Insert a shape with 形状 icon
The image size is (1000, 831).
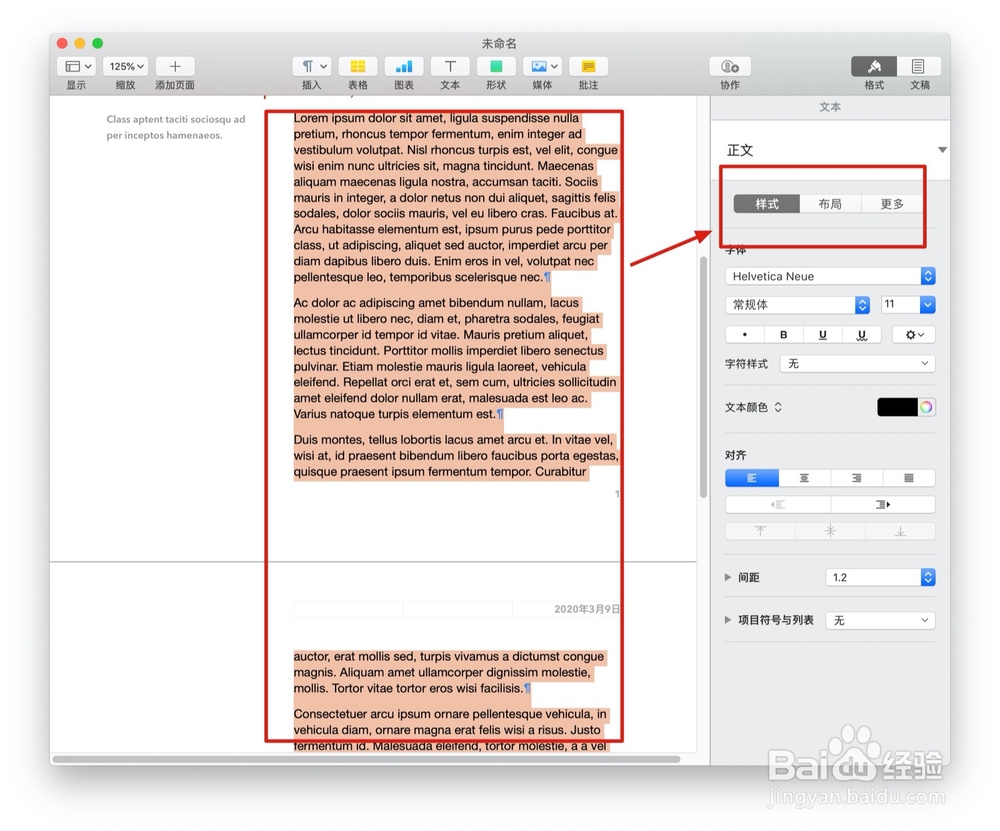pyautogui.click(x=496, y=66)
